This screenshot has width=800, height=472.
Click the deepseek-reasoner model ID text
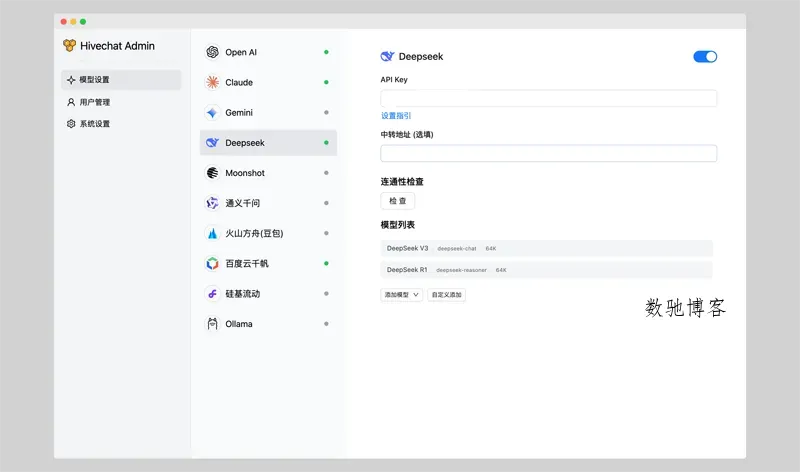pyautogui.click(x=461, y=270)
